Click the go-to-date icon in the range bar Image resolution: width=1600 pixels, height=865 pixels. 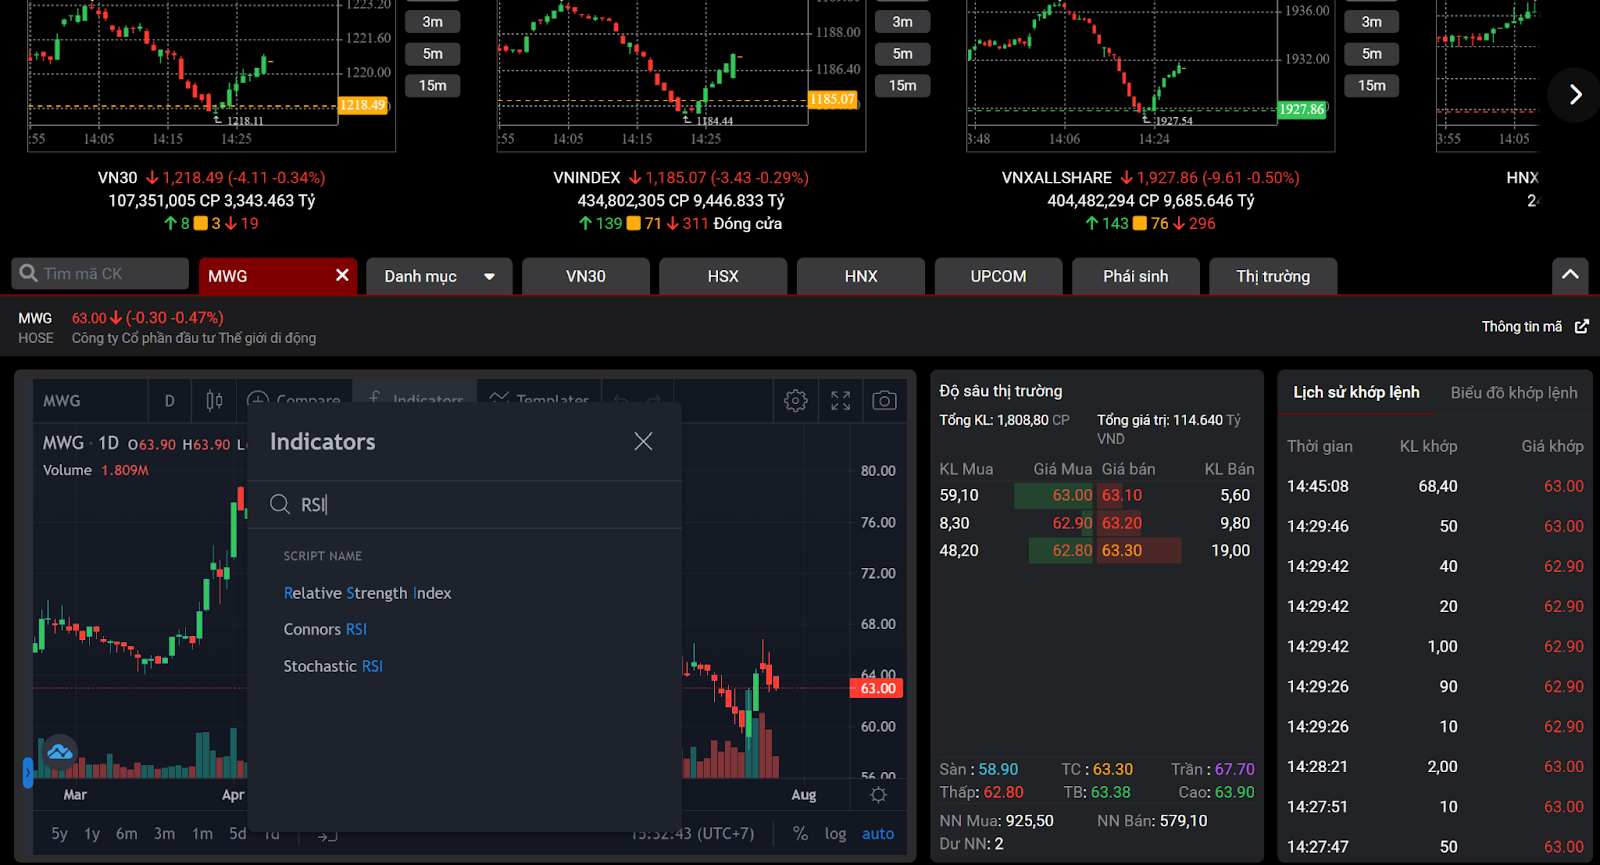327,834
